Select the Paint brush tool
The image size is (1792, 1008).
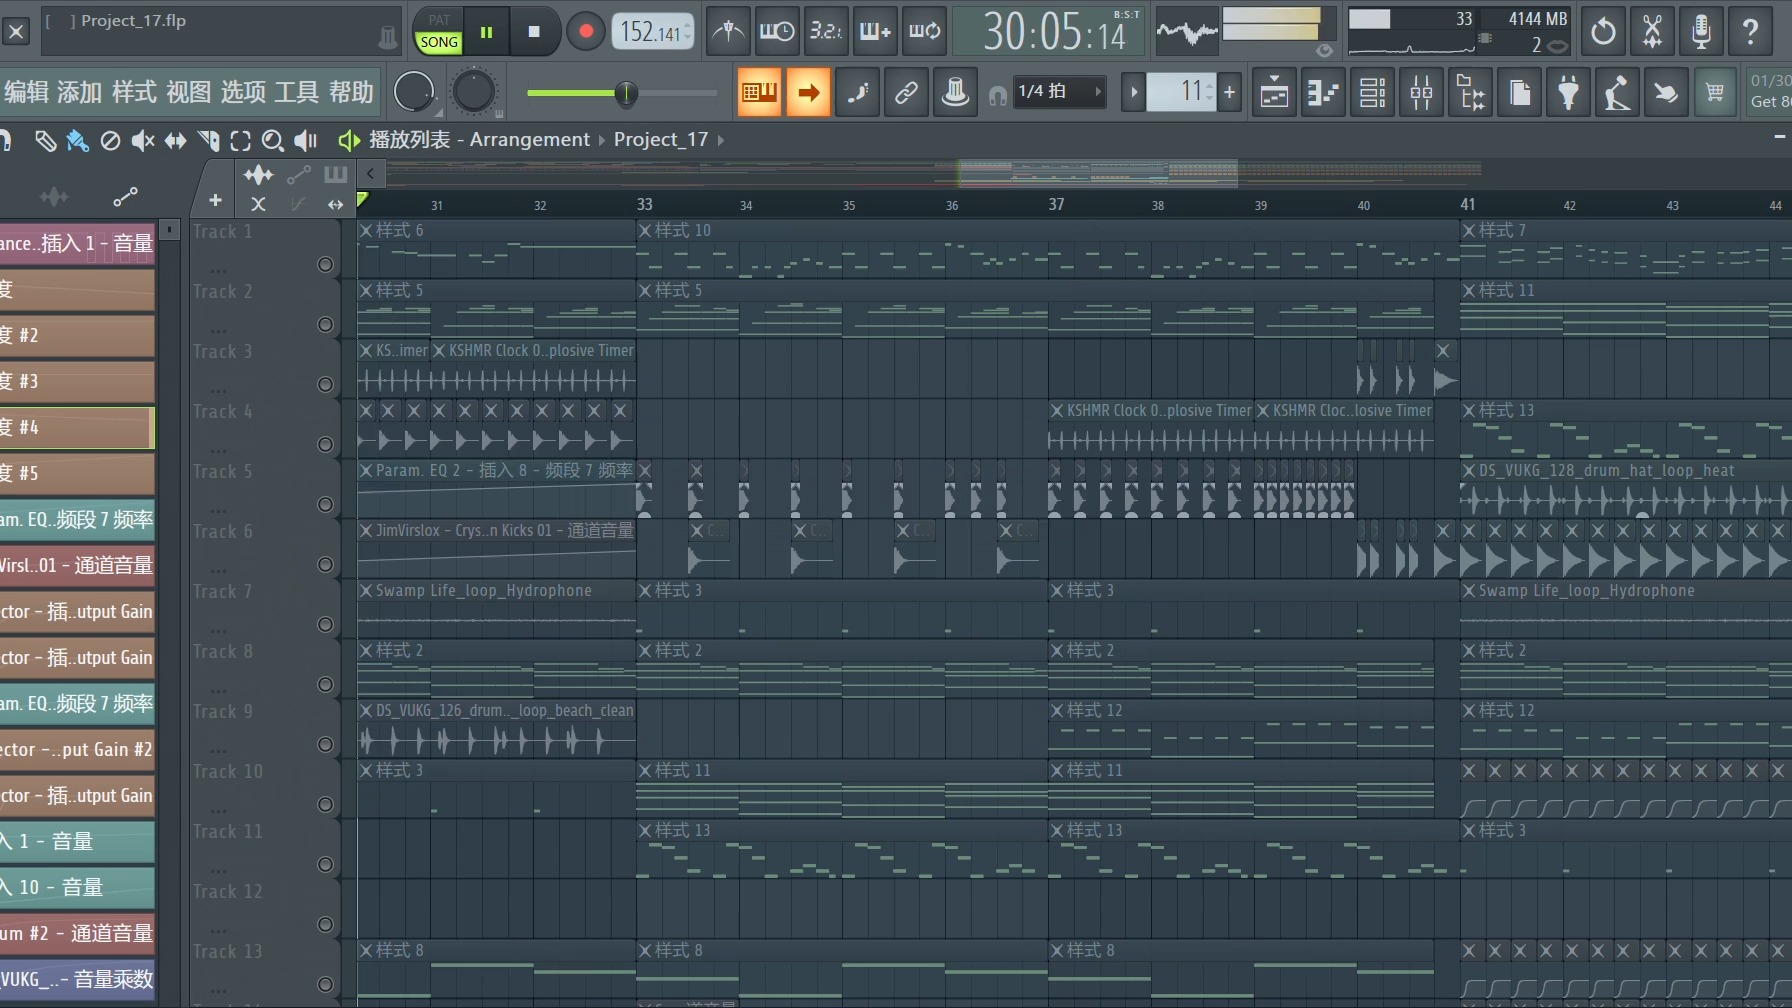pos(77,141)
